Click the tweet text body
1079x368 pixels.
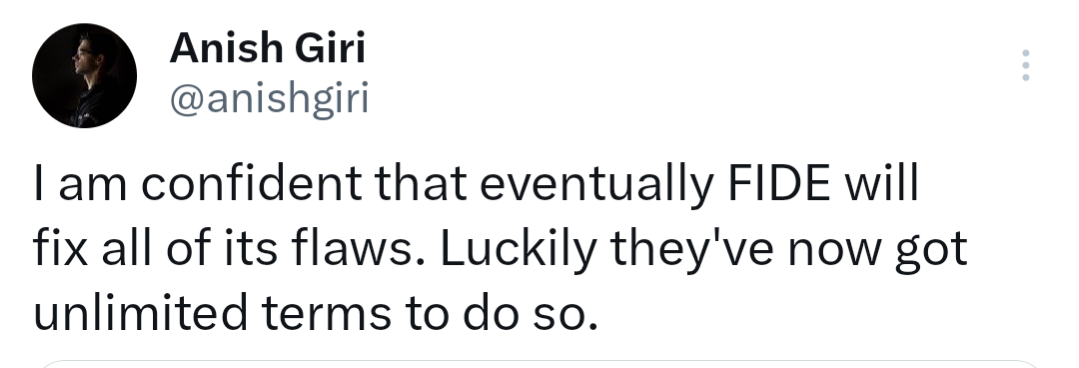click(501, 249)
